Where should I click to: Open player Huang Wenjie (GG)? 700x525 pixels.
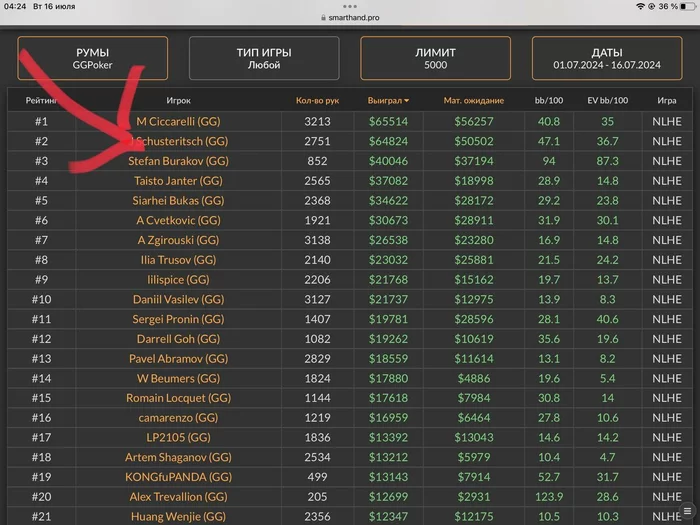tap(179, 517)
